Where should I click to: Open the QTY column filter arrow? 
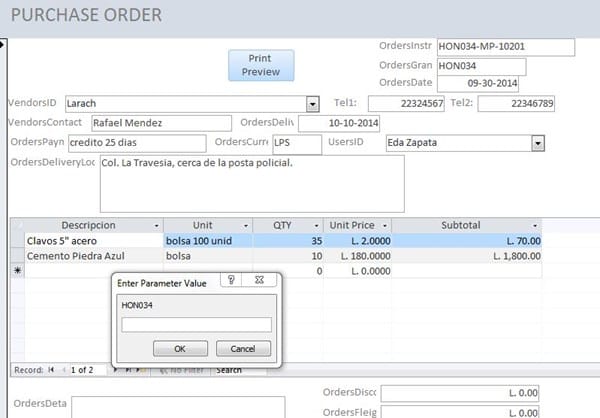tap(316, 226)
